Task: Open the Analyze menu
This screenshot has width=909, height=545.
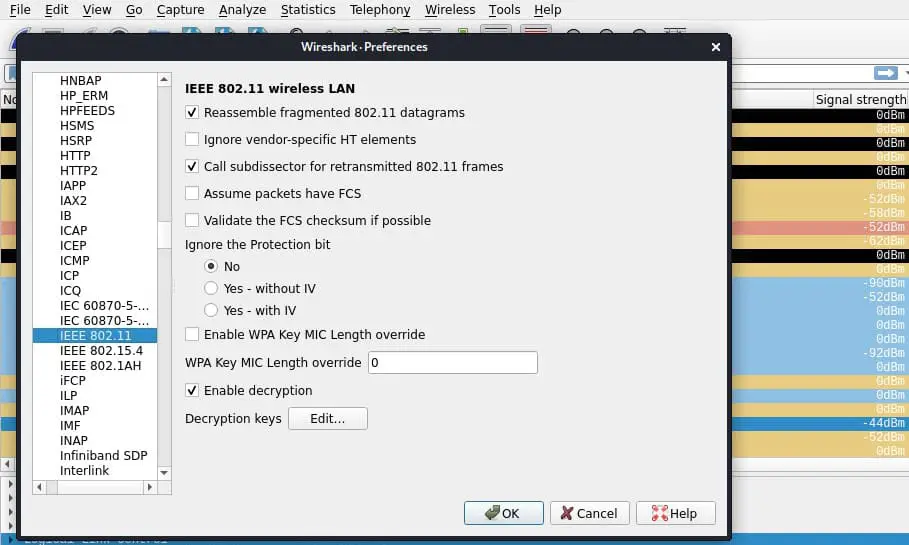Action: coord(242,10)
